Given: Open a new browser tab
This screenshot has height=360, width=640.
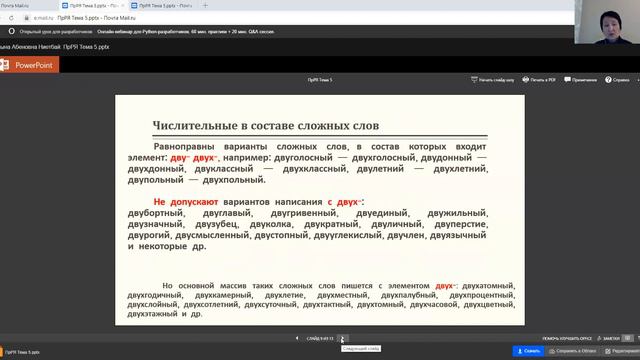Looking at the screenshot, I should point(205,6).
